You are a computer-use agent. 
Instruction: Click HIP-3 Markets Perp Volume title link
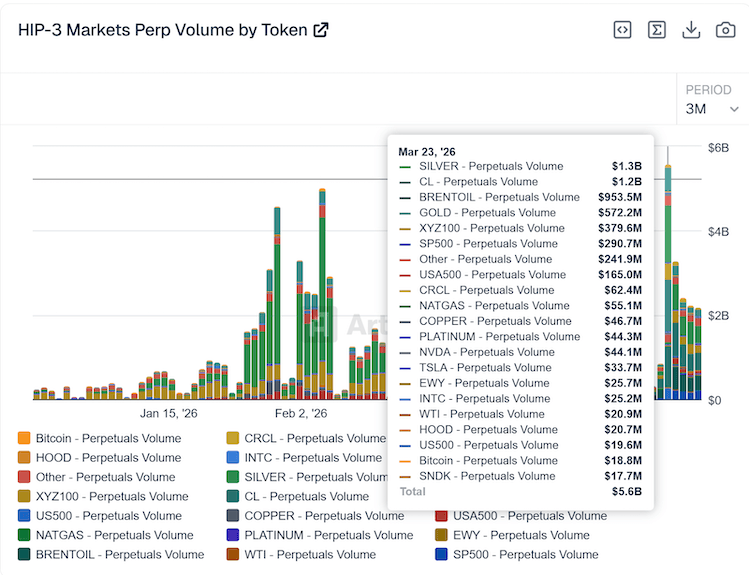coord(164,30)
